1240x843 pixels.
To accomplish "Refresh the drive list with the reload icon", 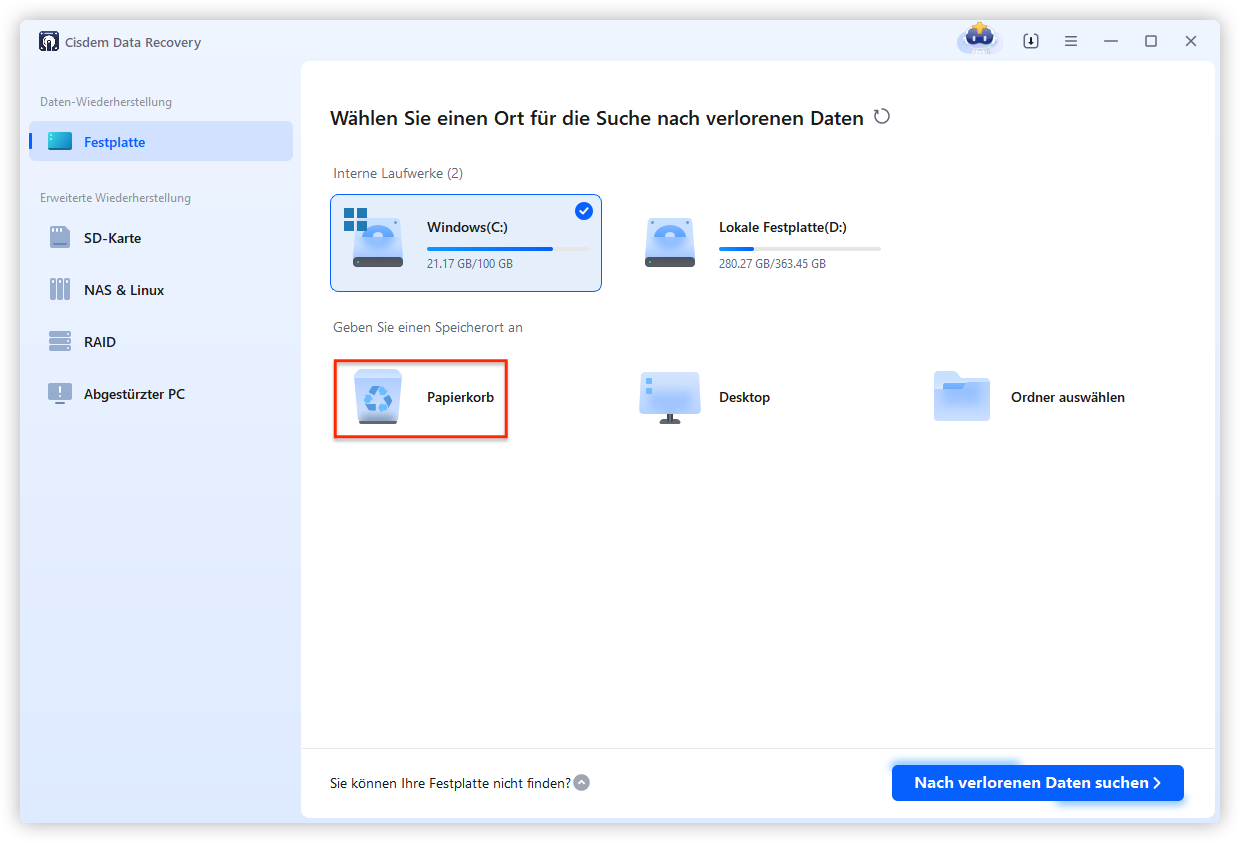I will [x=882, y=117].
